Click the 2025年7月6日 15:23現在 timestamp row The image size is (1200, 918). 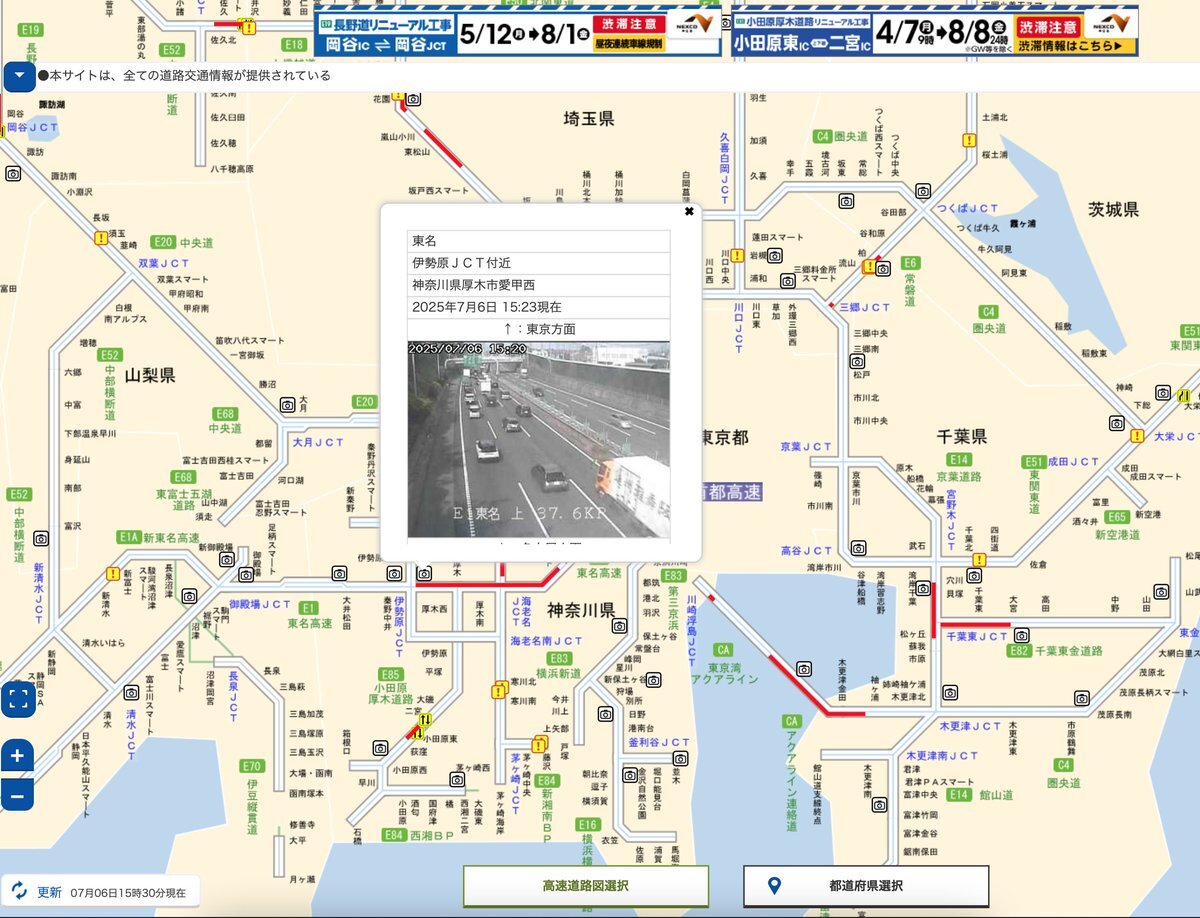pyautogui.click(x=539, y=308)
